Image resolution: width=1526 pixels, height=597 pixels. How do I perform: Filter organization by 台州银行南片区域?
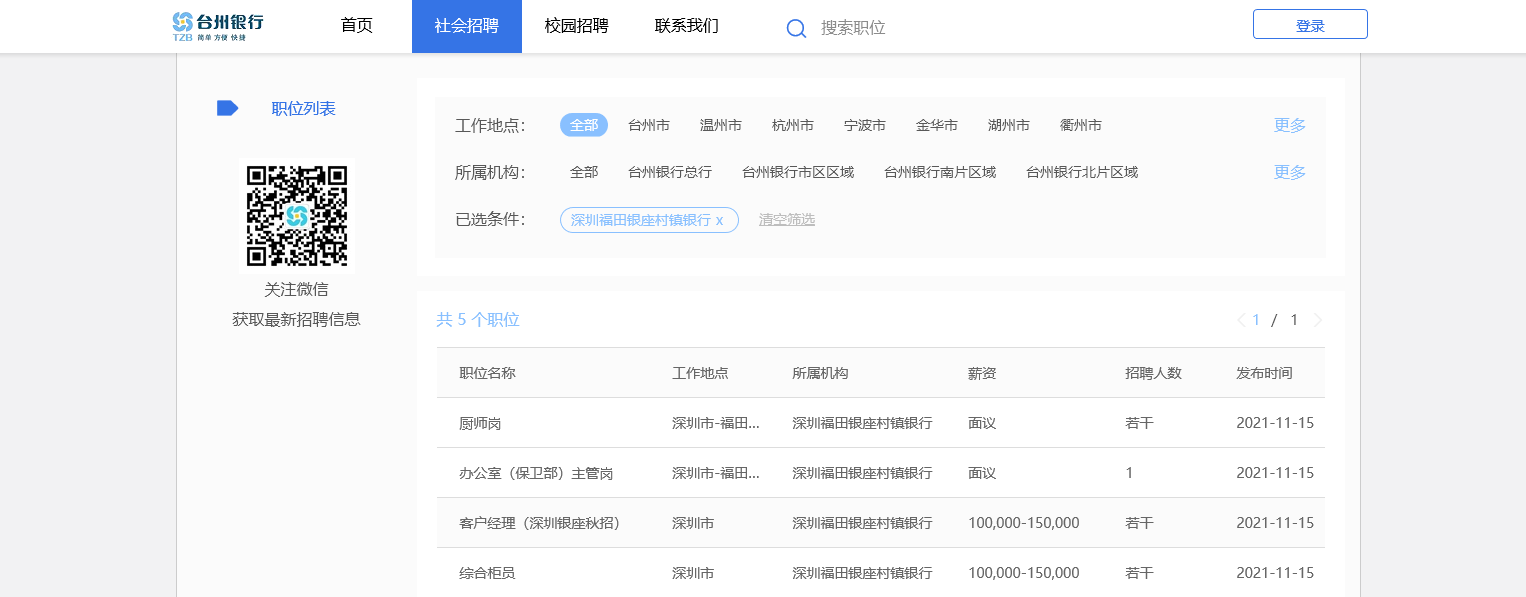(x=940, y=172)
